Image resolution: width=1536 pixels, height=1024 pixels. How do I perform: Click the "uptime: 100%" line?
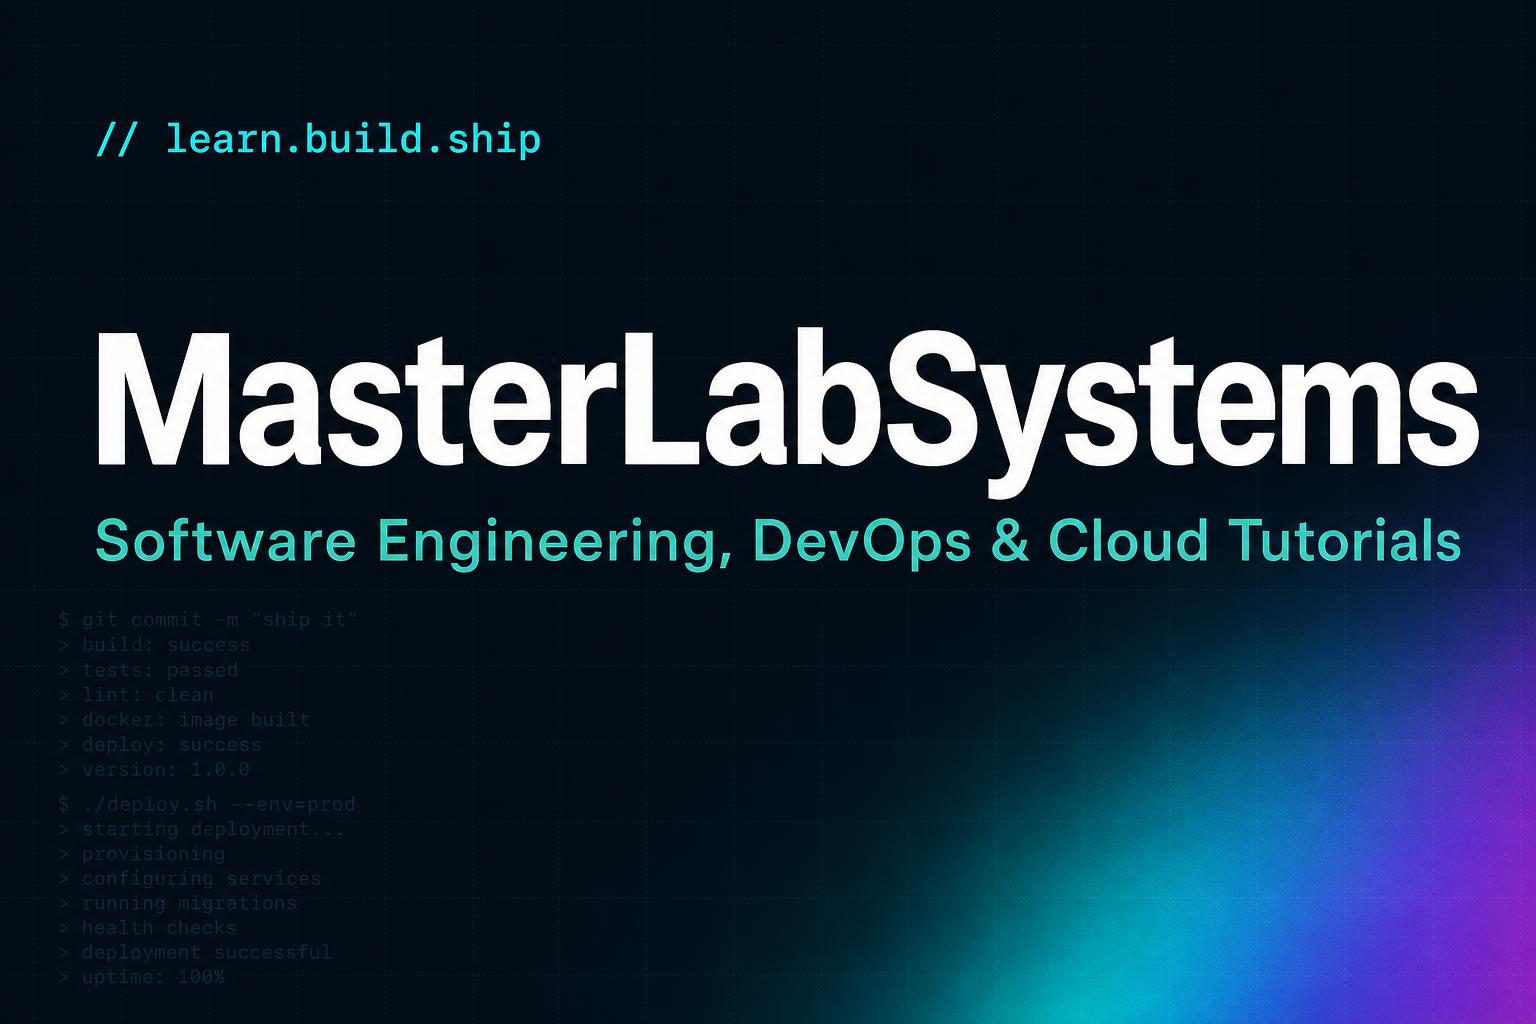142,977
